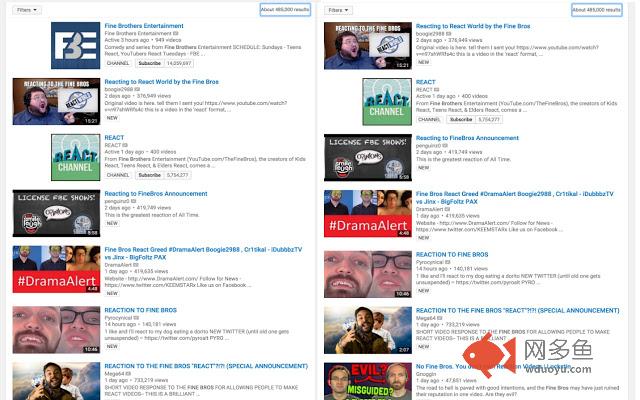Open License FBE Shows thumbnail in the left pane
Screen dimensions: 640x400
coord(56,213)
